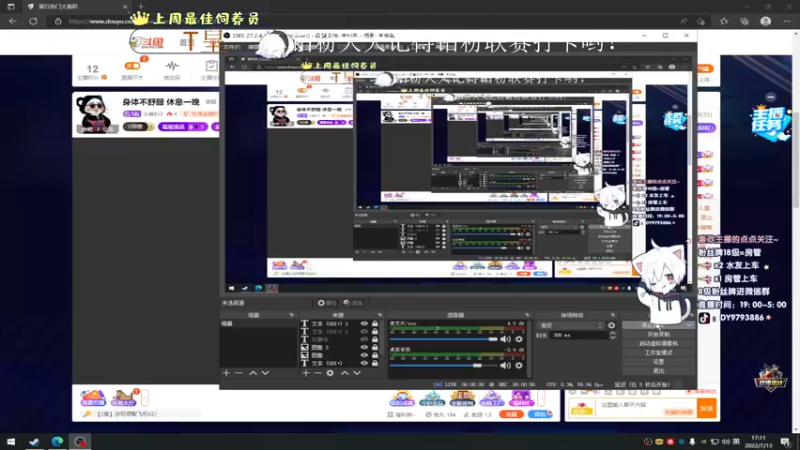Move the source down with the Sources down arrow
This screenshot has width=800, height=450.
357,373
